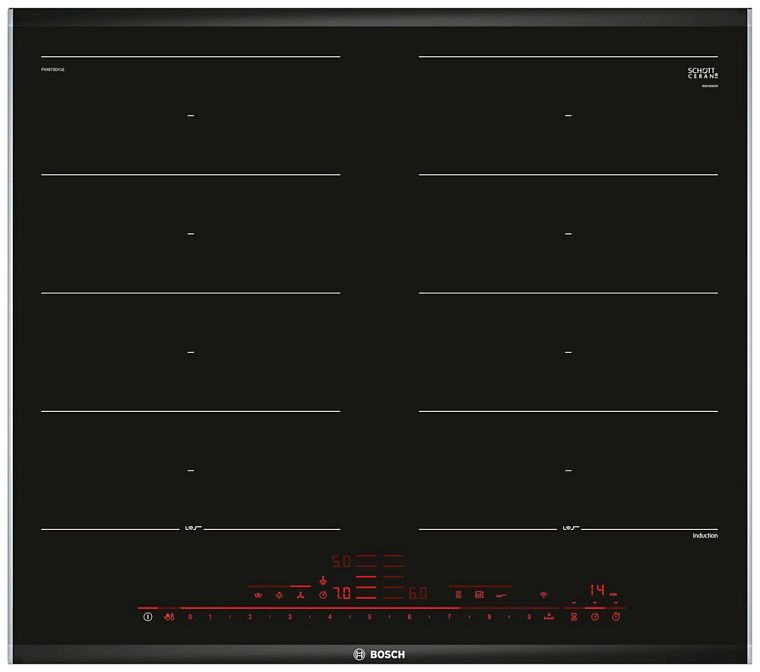Tap power level 0 on the scale
Screen dimensions: 760x672
(x=190, y=617)
